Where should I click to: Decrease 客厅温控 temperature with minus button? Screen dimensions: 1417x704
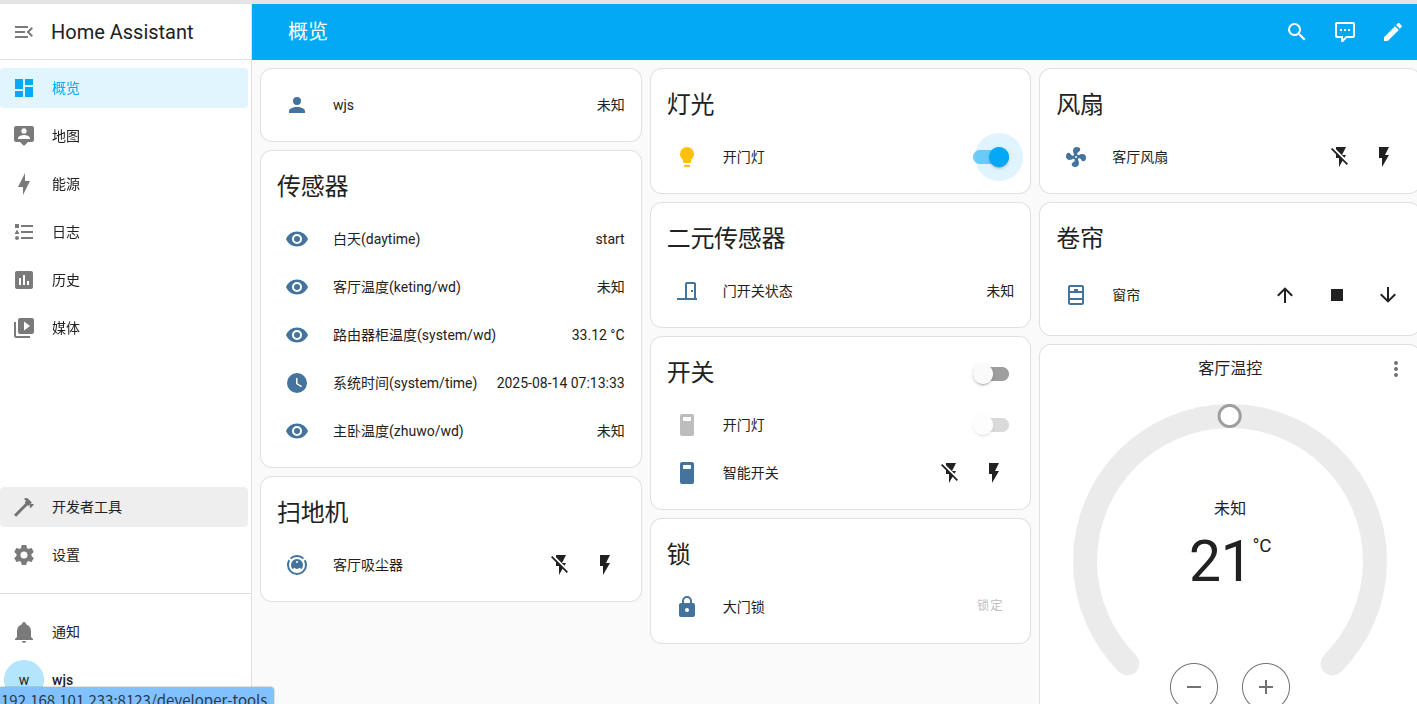(1194, 686)
